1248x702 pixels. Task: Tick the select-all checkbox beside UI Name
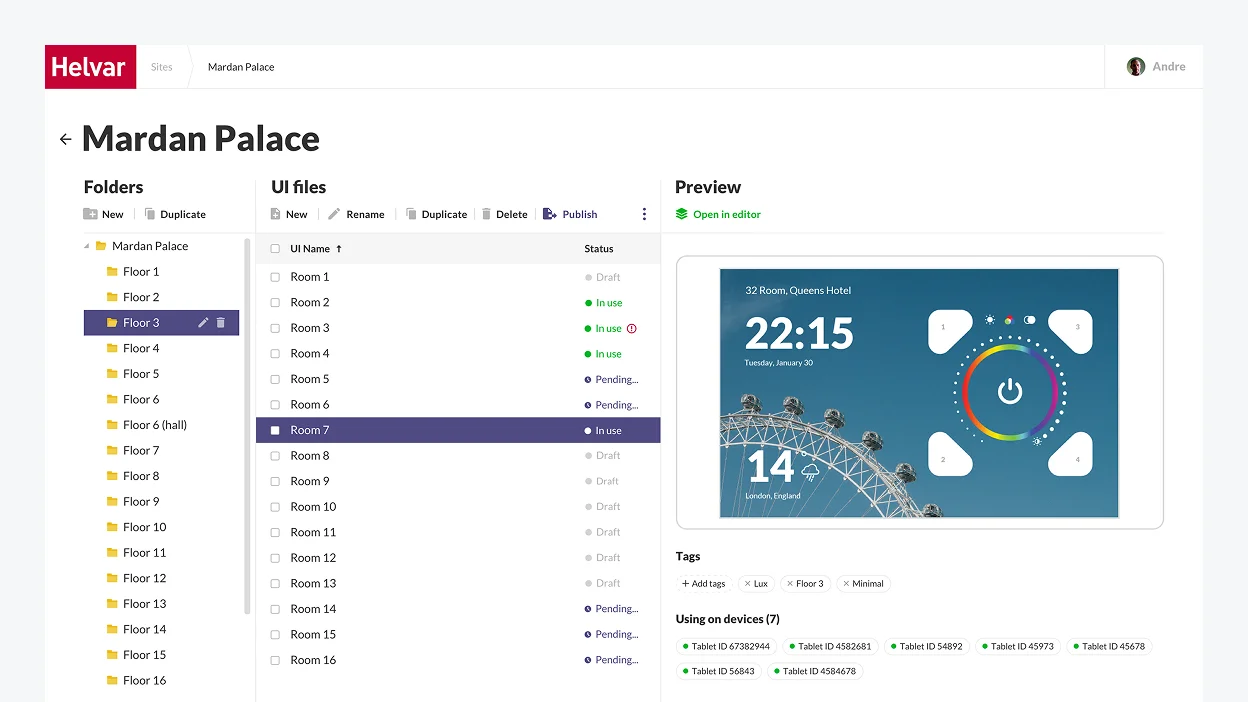coord(275,249)
